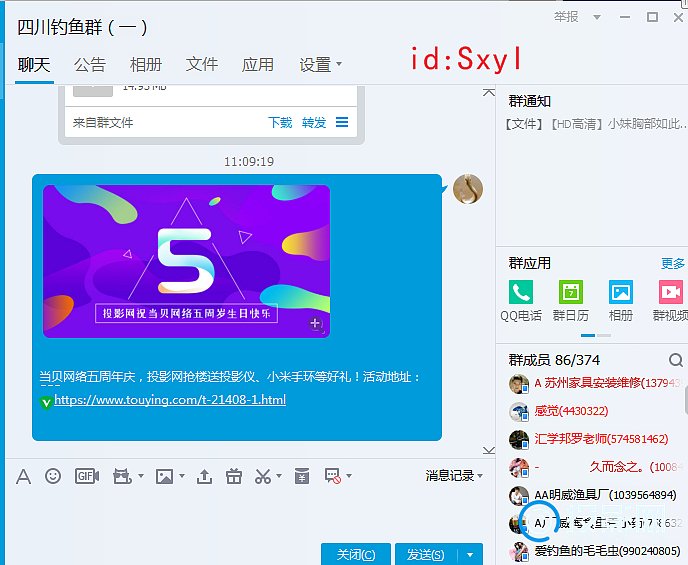Screen dimensions: 688x565
Task: Switch to the 应用 tab
Action: coord(258,64)
